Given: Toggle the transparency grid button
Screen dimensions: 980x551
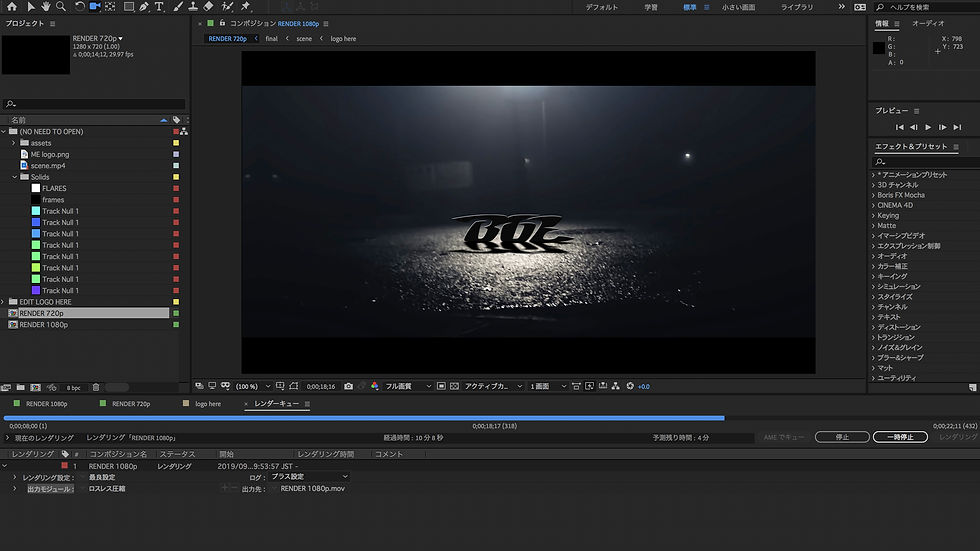Looking at the screenshot, I should click(454, 386).
